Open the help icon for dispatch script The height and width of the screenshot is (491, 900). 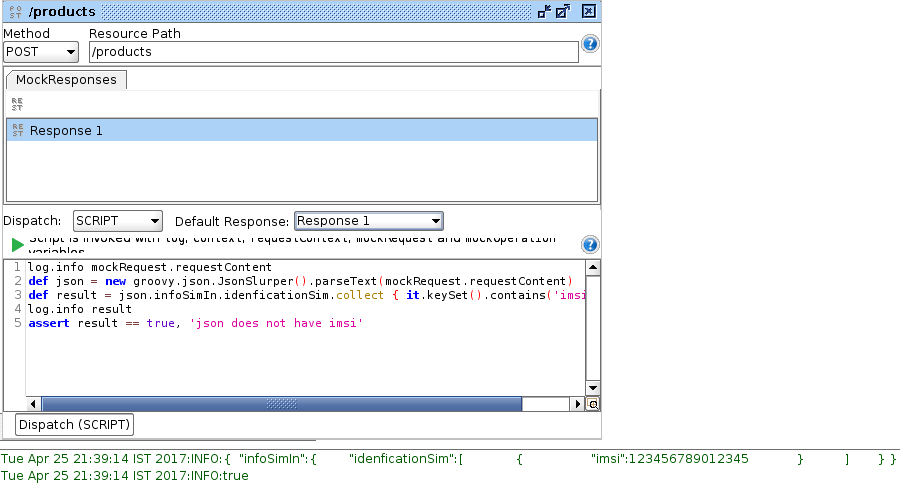coord(590,245)
